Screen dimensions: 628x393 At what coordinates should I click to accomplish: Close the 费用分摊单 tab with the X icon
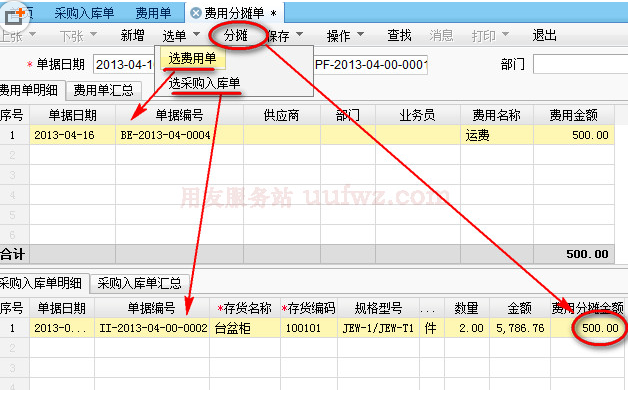[195, 13]
